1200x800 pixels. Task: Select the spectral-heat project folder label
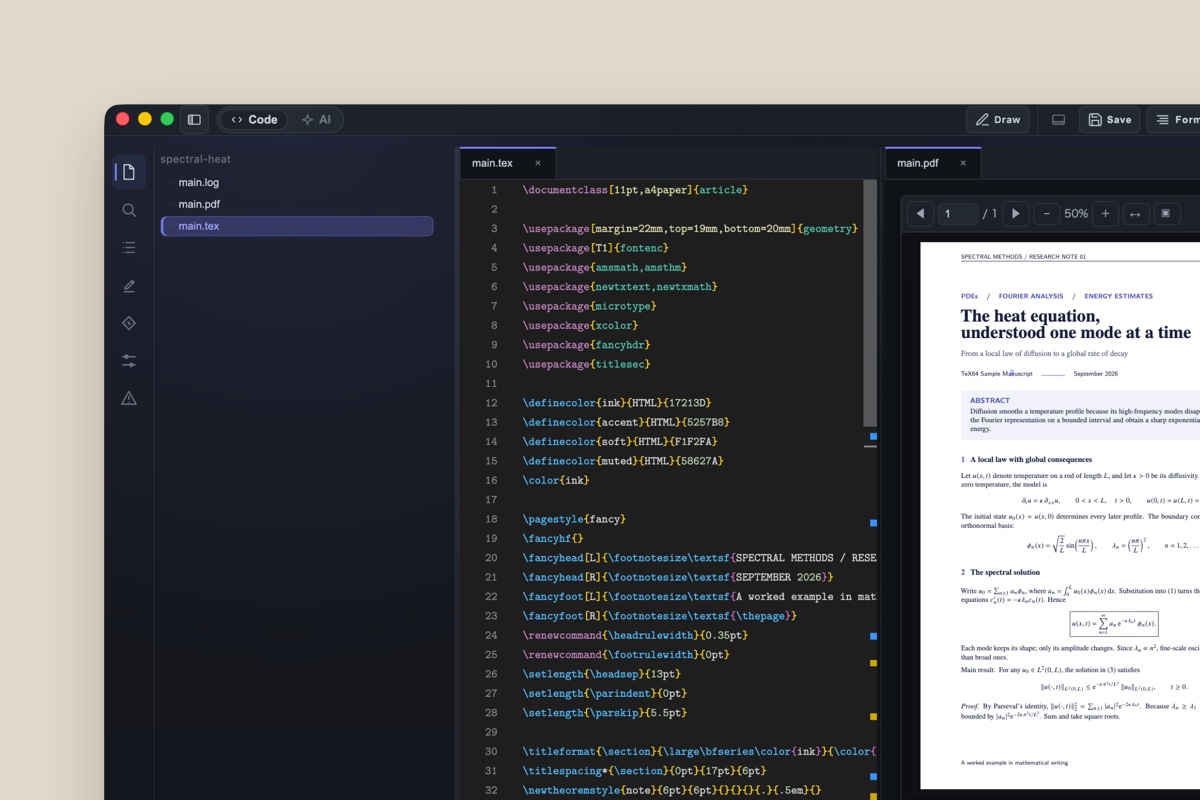(195, 159)
